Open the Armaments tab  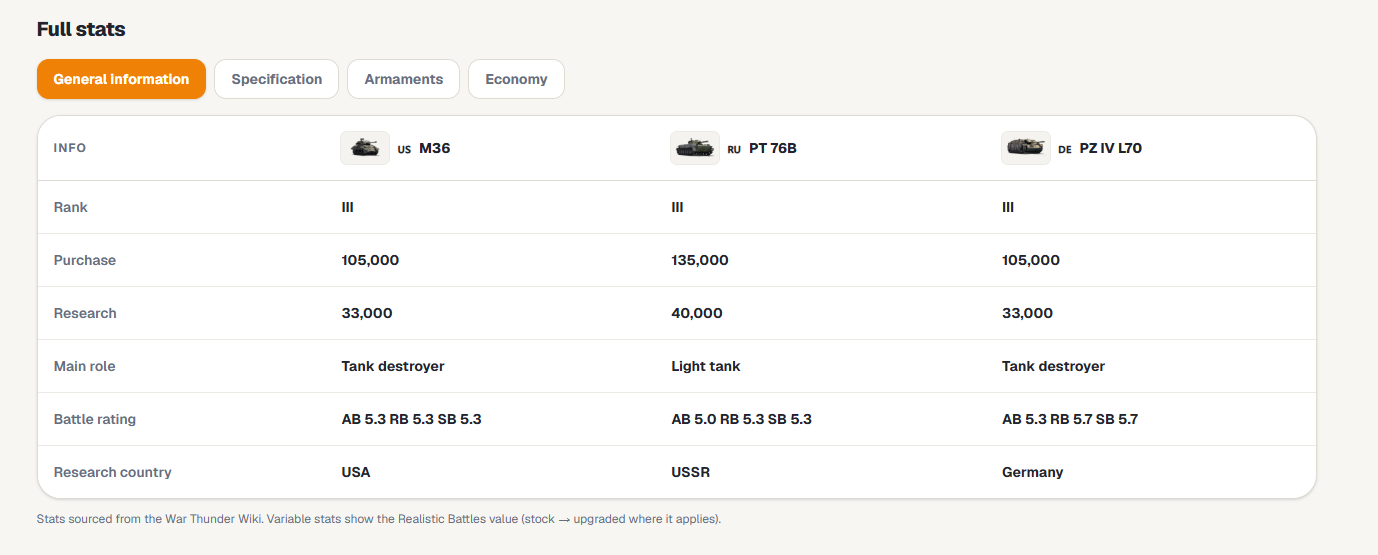click(x=404, y=79)
